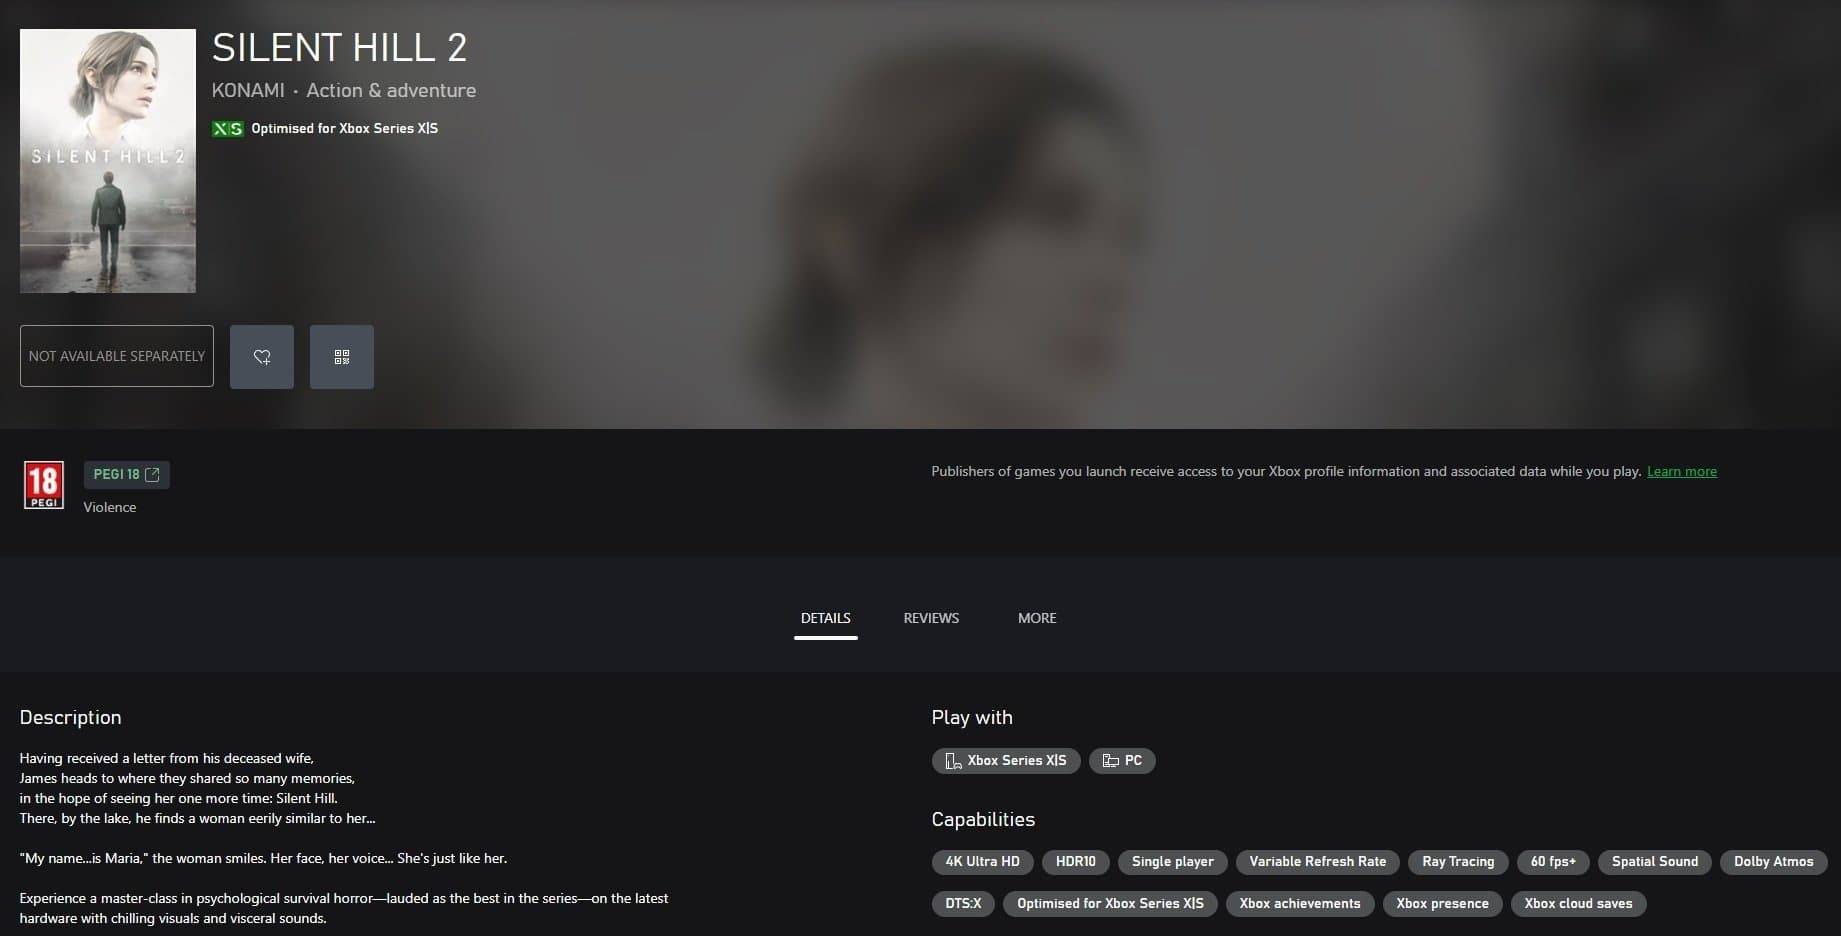
Task: Open the QR code share button
Action: (342, 357)
